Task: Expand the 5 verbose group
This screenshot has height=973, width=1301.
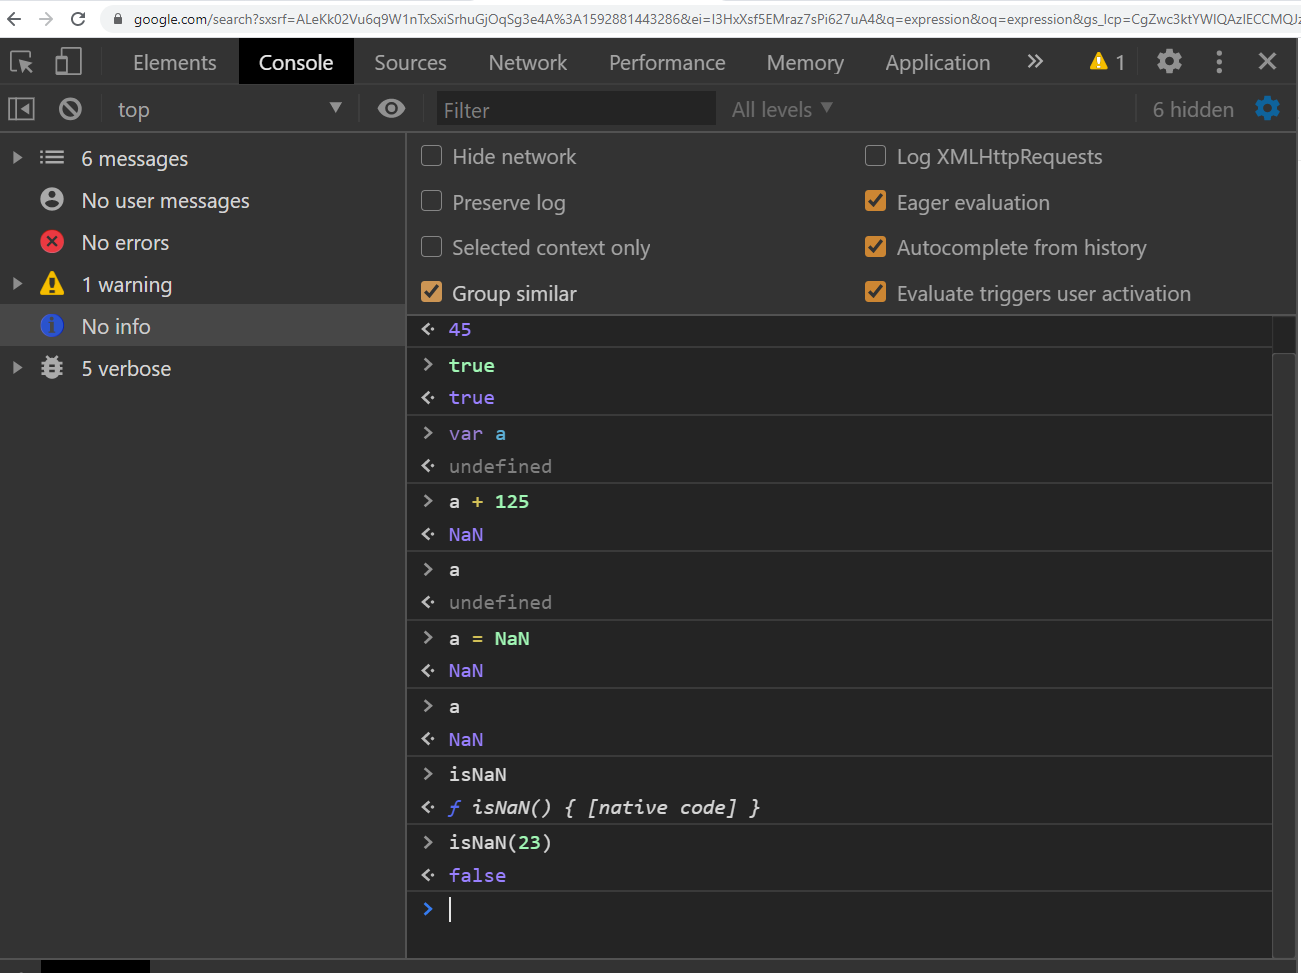Action: point(17,368)
